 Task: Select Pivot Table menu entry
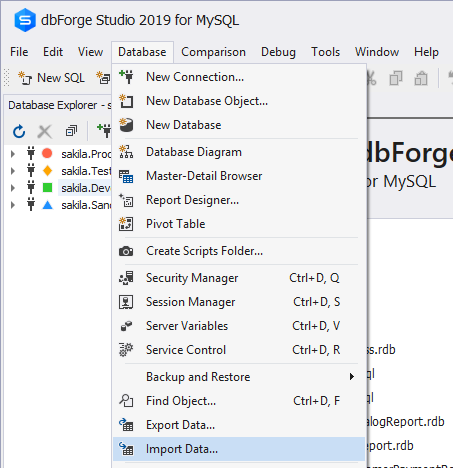[x=239, y=224]
